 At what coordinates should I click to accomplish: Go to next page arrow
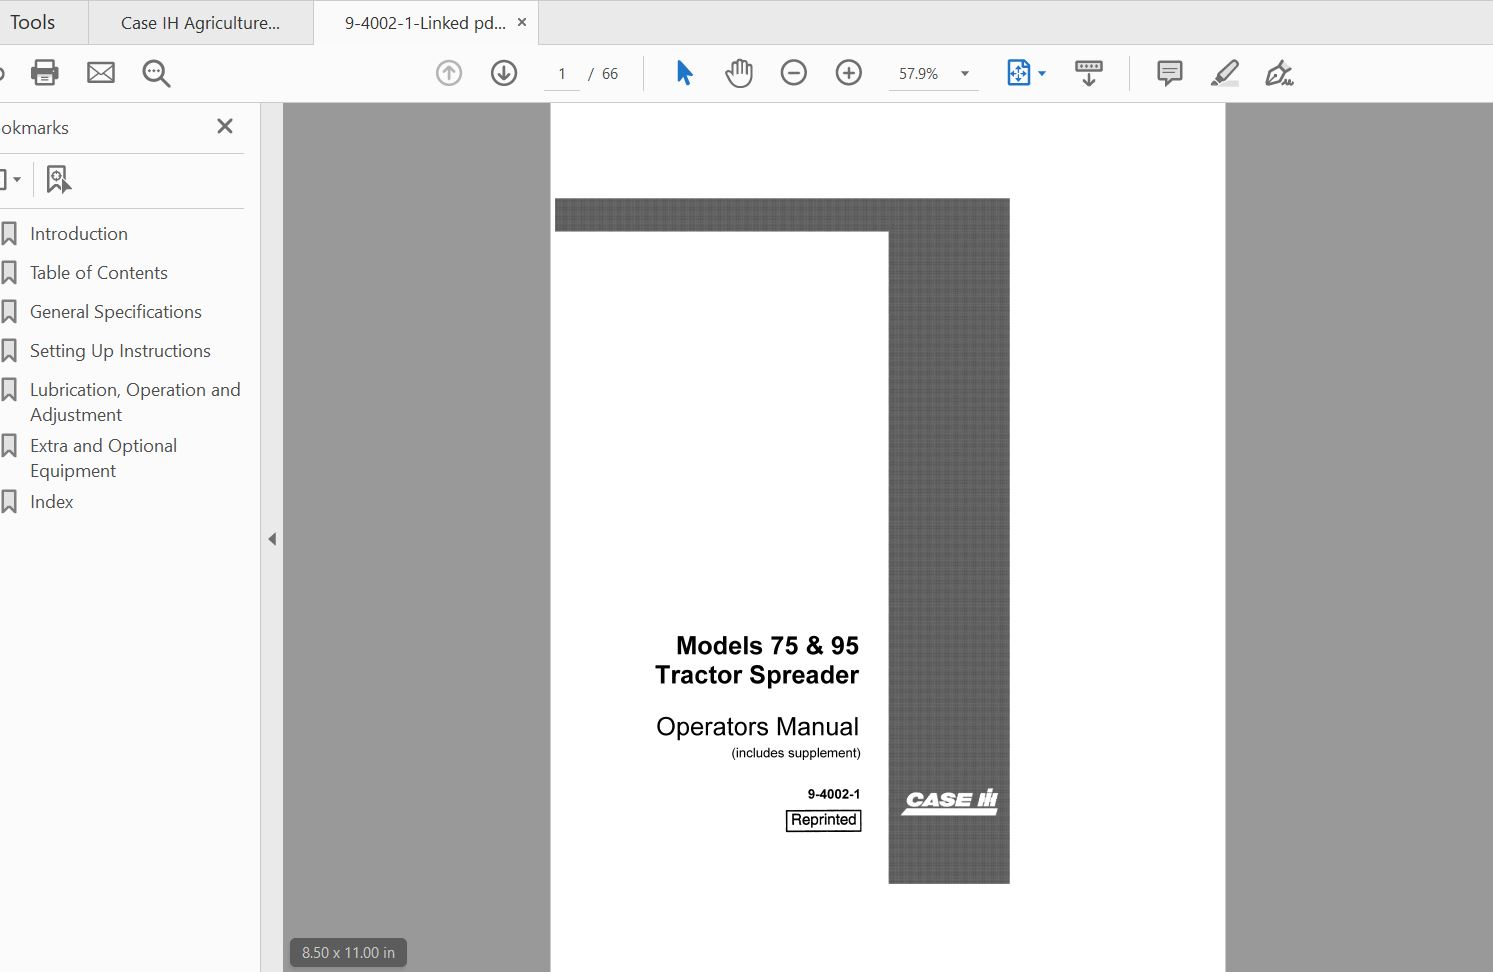click(504, 73)
